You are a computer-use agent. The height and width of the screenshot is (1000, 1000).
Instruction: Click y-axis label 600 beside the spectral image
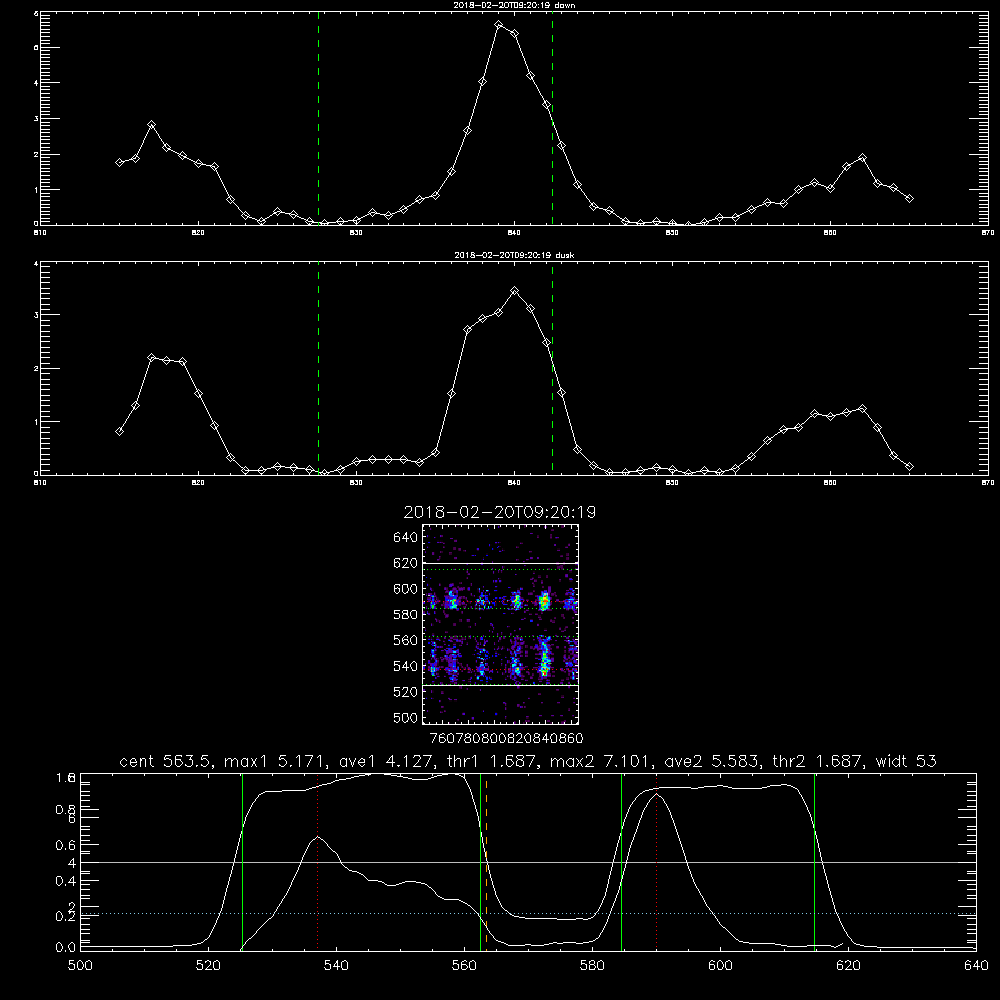tap(405, 589)
